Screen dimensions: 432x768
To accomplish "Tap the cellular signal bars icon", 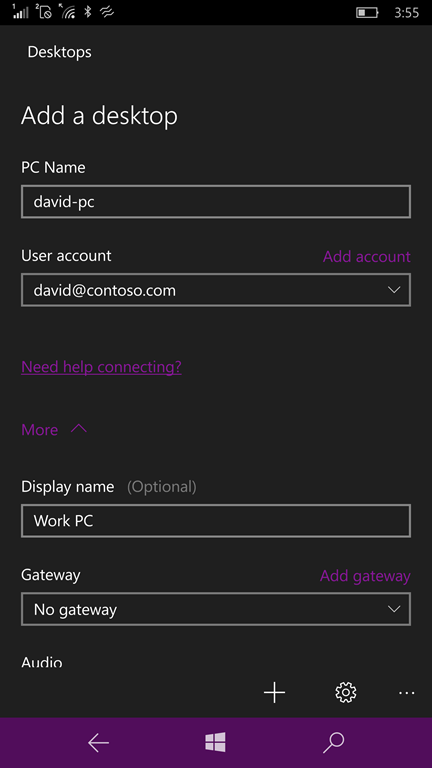I will pyautogui.click(x=21, y=11).
